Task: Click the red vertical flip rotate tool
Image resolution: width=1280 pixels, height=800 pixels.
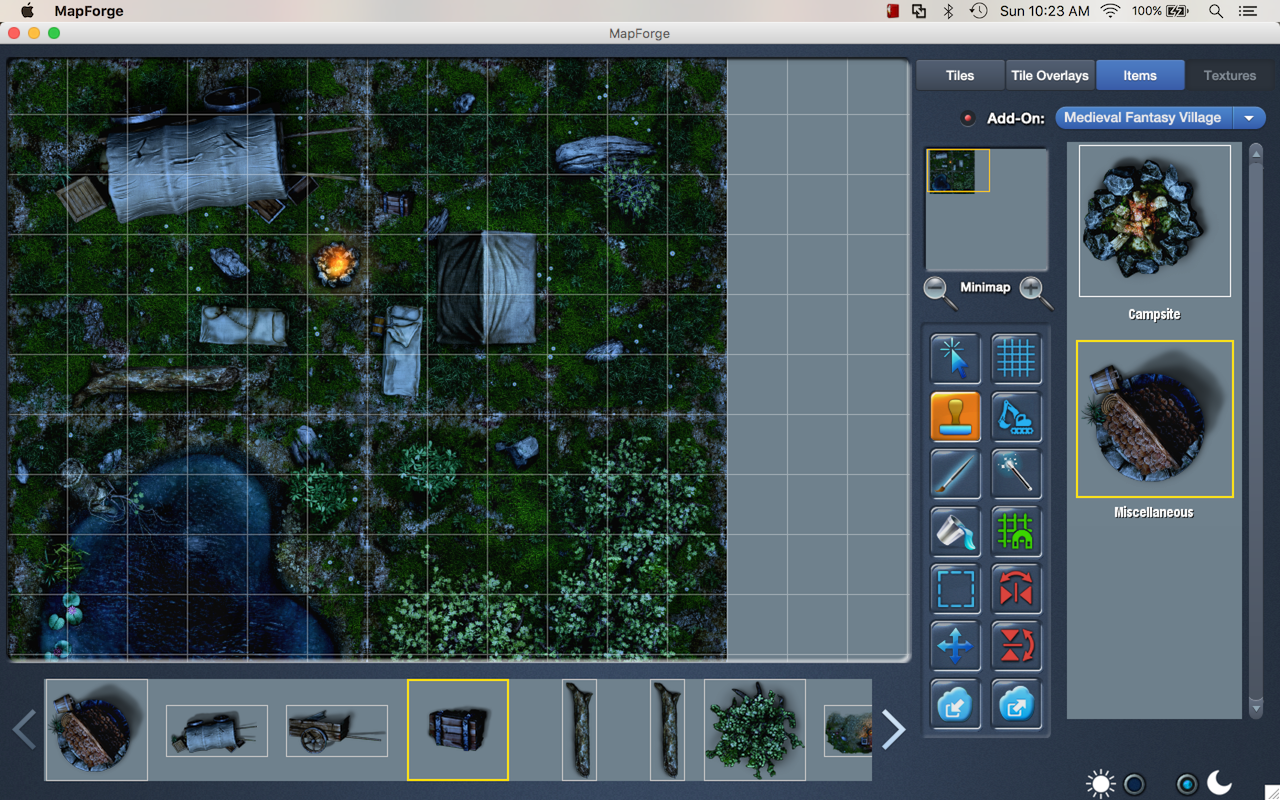Action: 1016,645
